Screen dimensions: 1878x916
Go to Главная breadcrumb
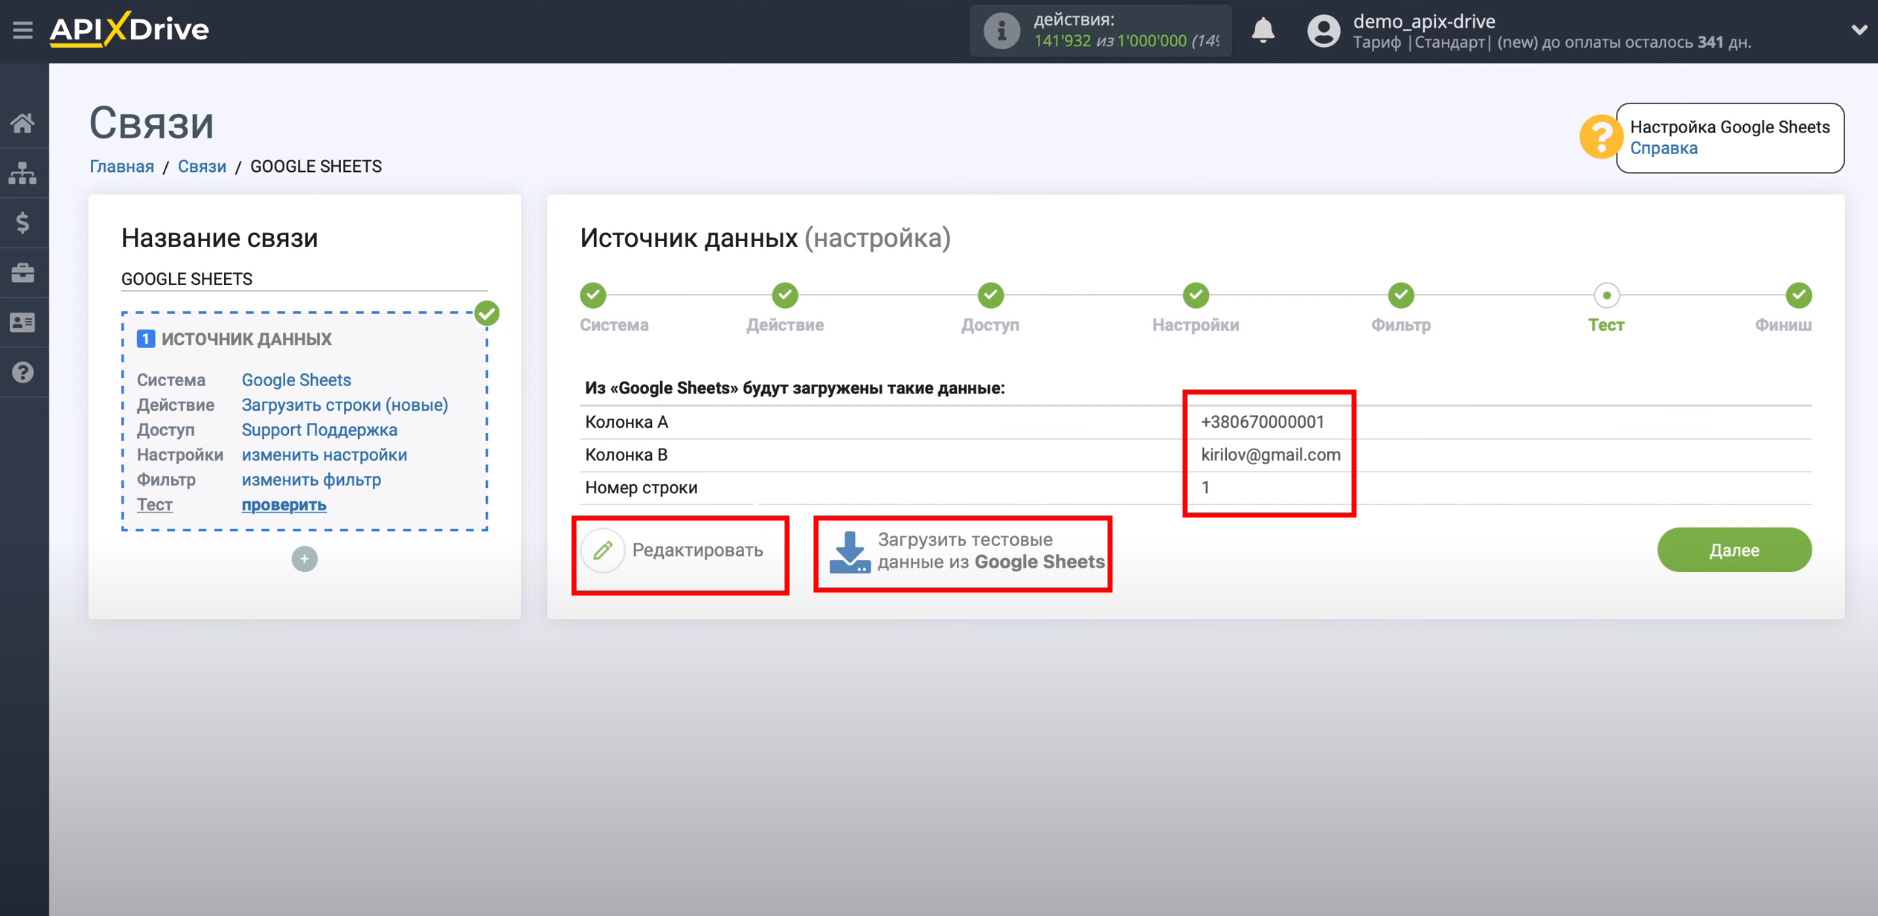[122, 166]
